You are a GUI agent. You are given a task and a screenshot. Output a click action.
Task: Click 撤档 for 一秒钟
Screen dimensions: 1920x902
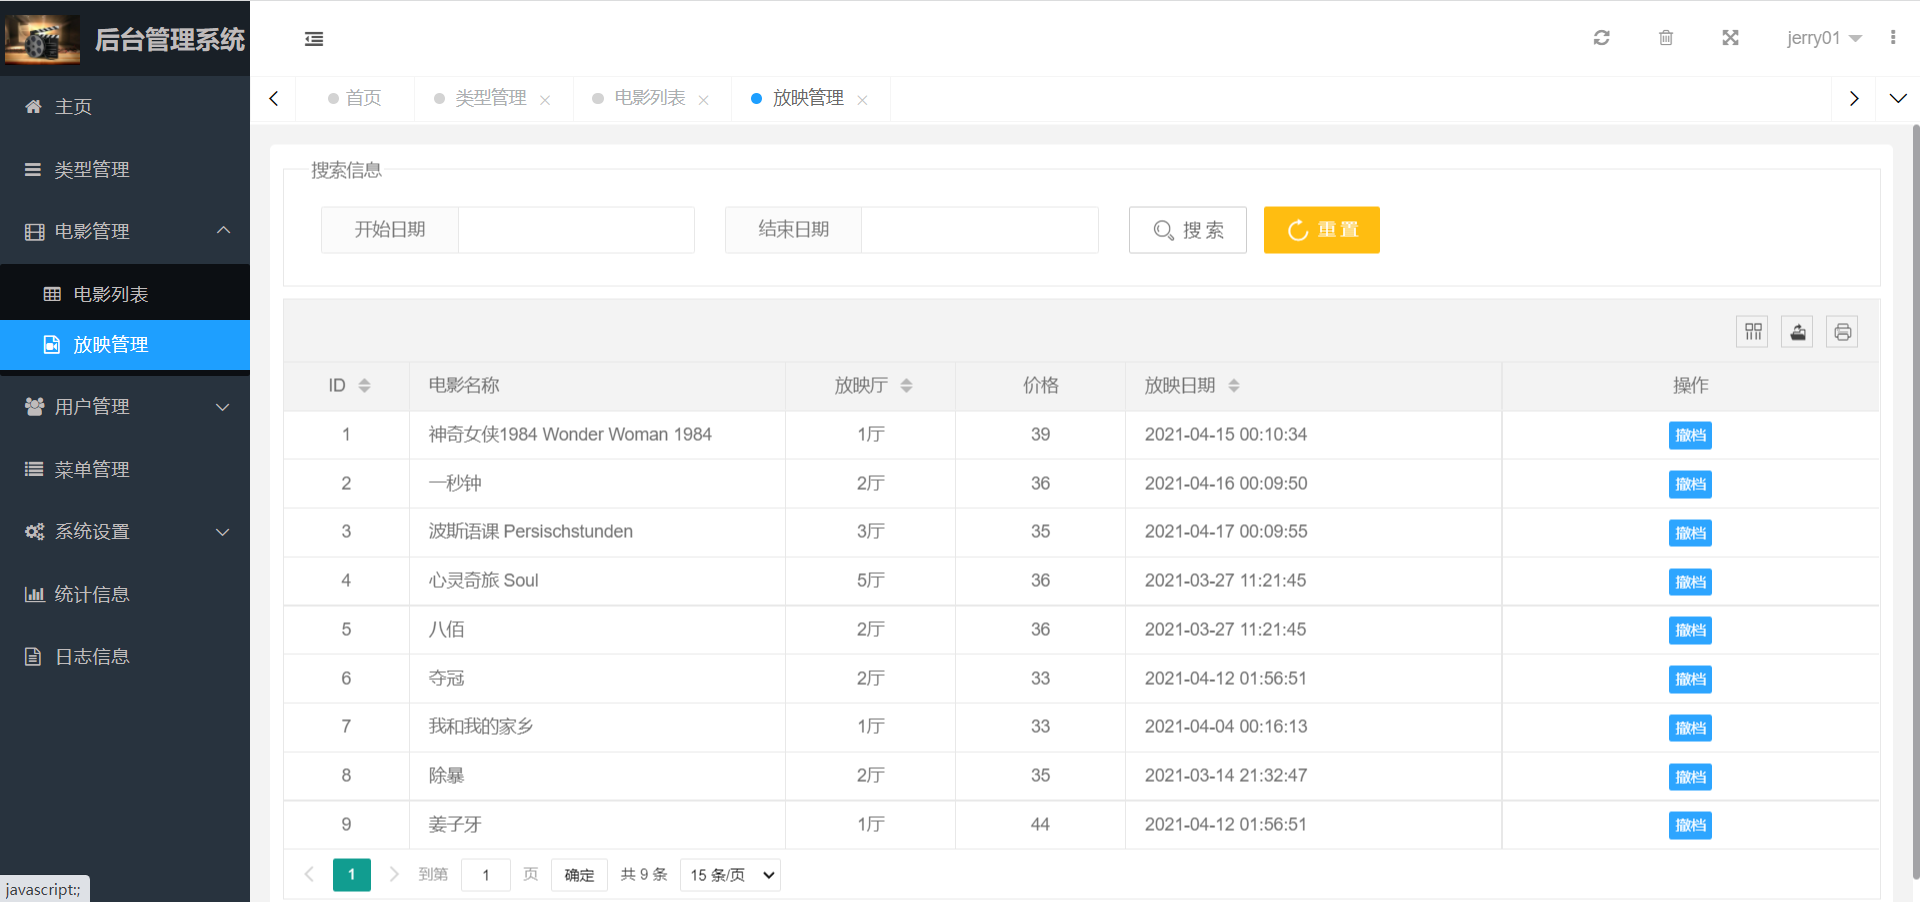click(1690, 485)
